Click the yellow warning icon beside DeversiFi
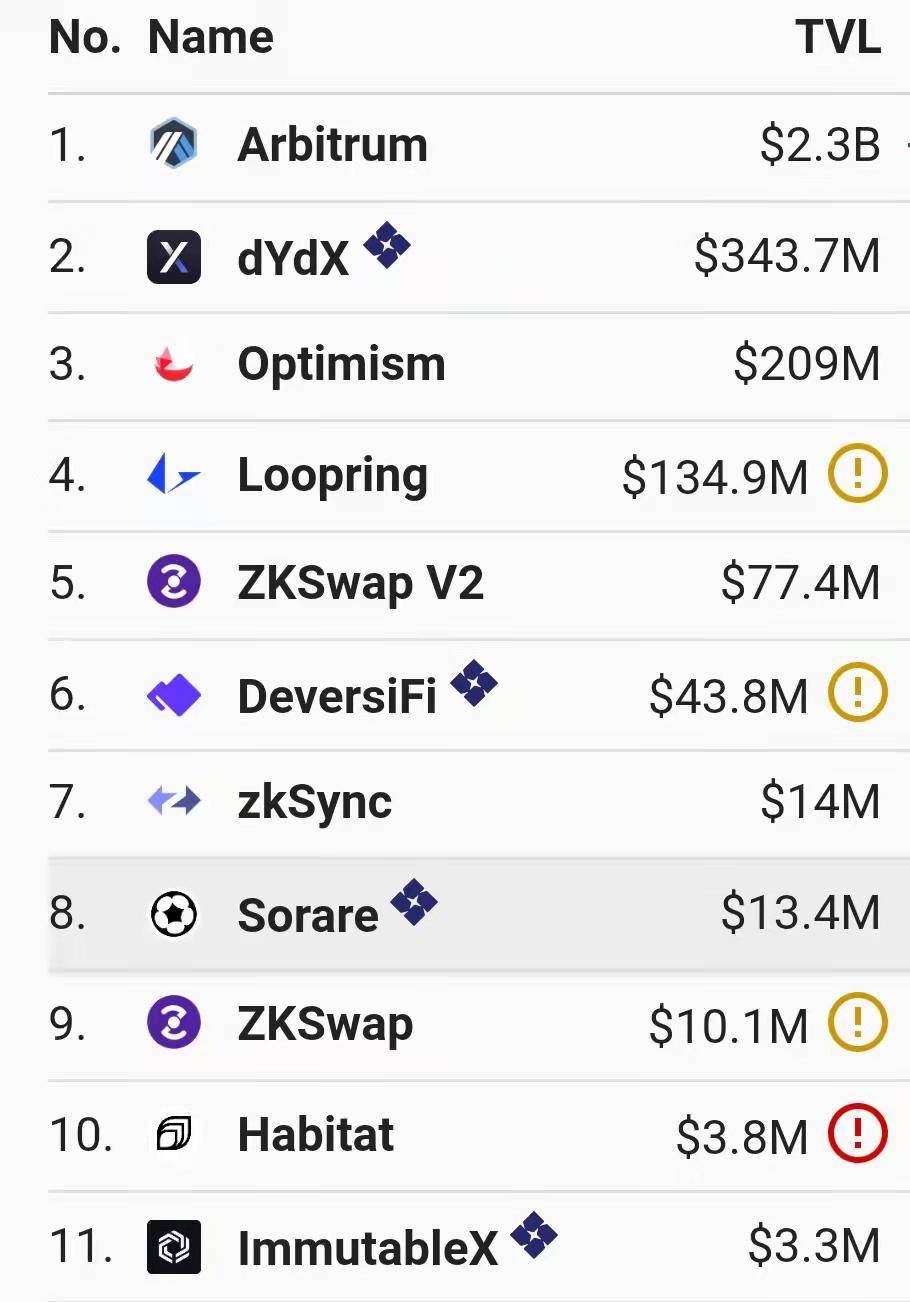This screenshot has height=1302, width=910. pos(858,692)
